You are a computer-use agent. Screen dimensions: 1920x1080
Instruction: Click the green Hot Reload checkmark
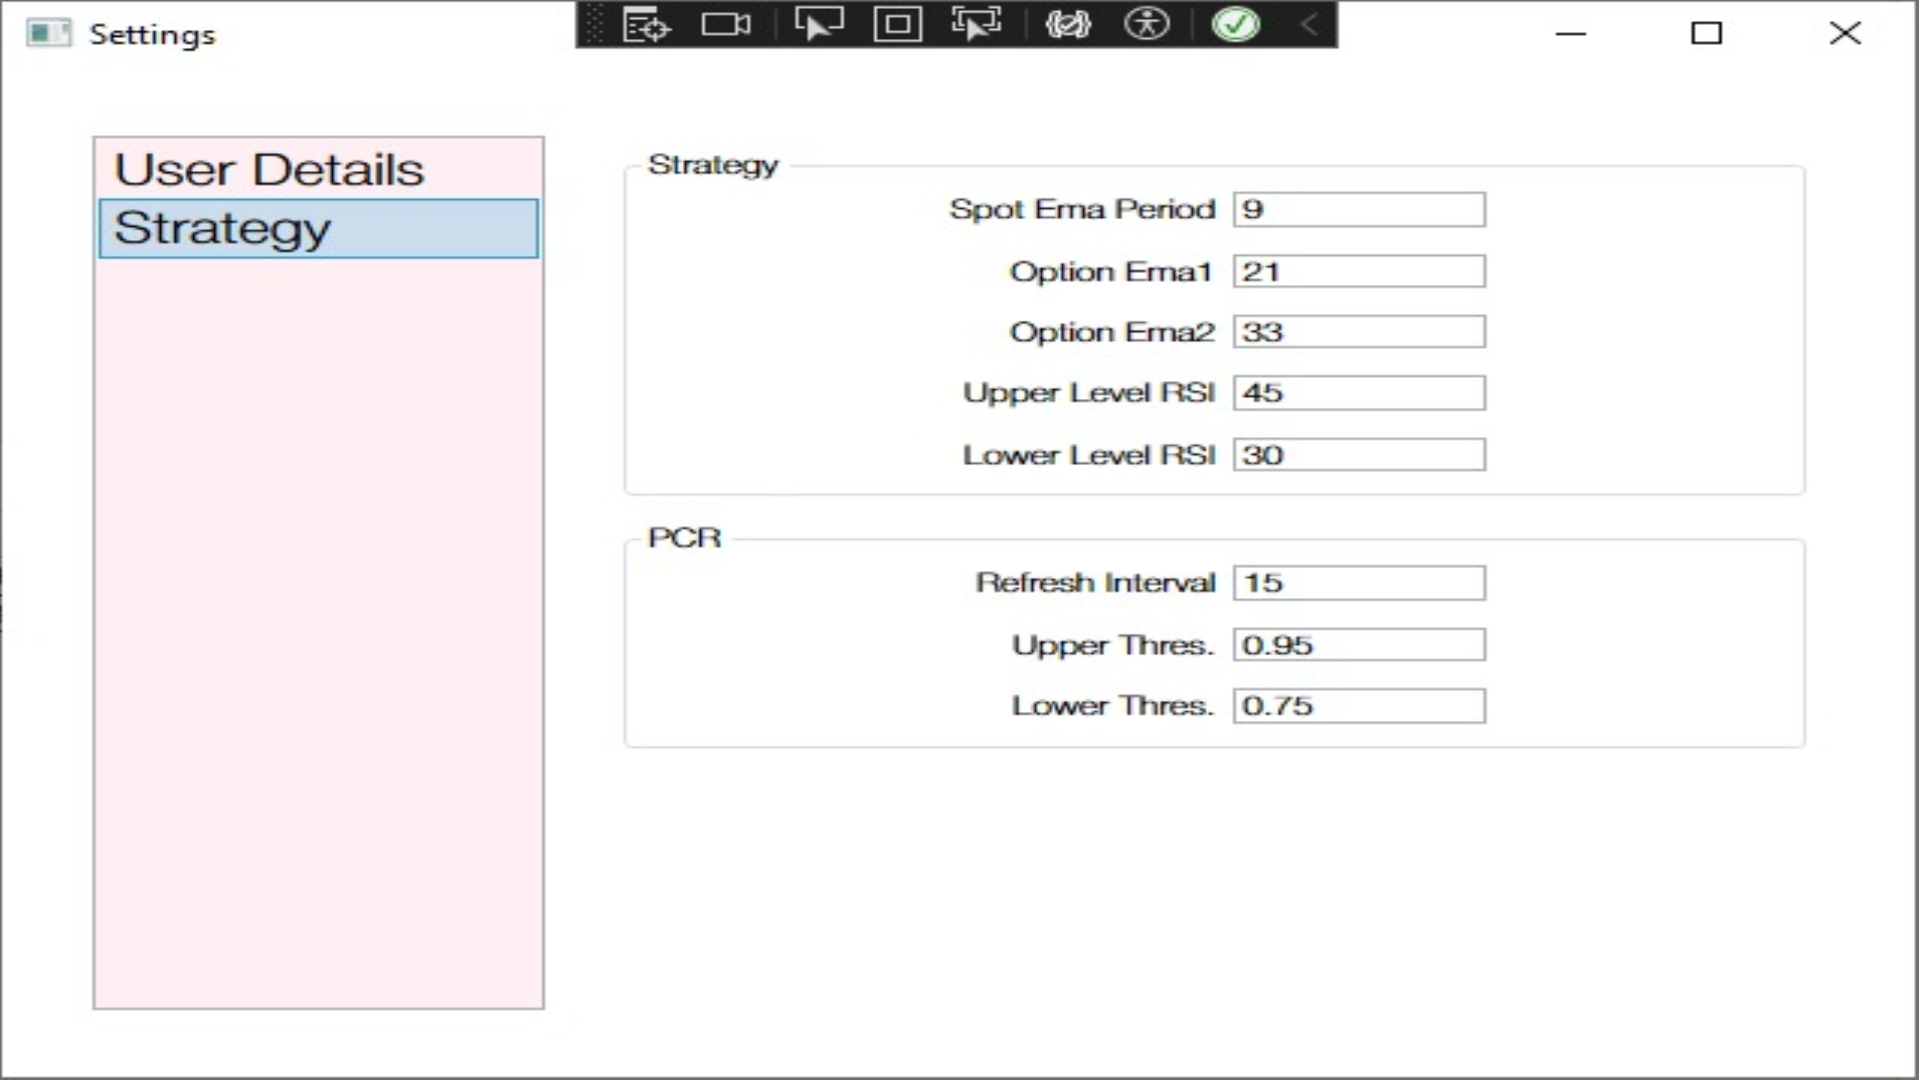click(x=1235, y=24)
